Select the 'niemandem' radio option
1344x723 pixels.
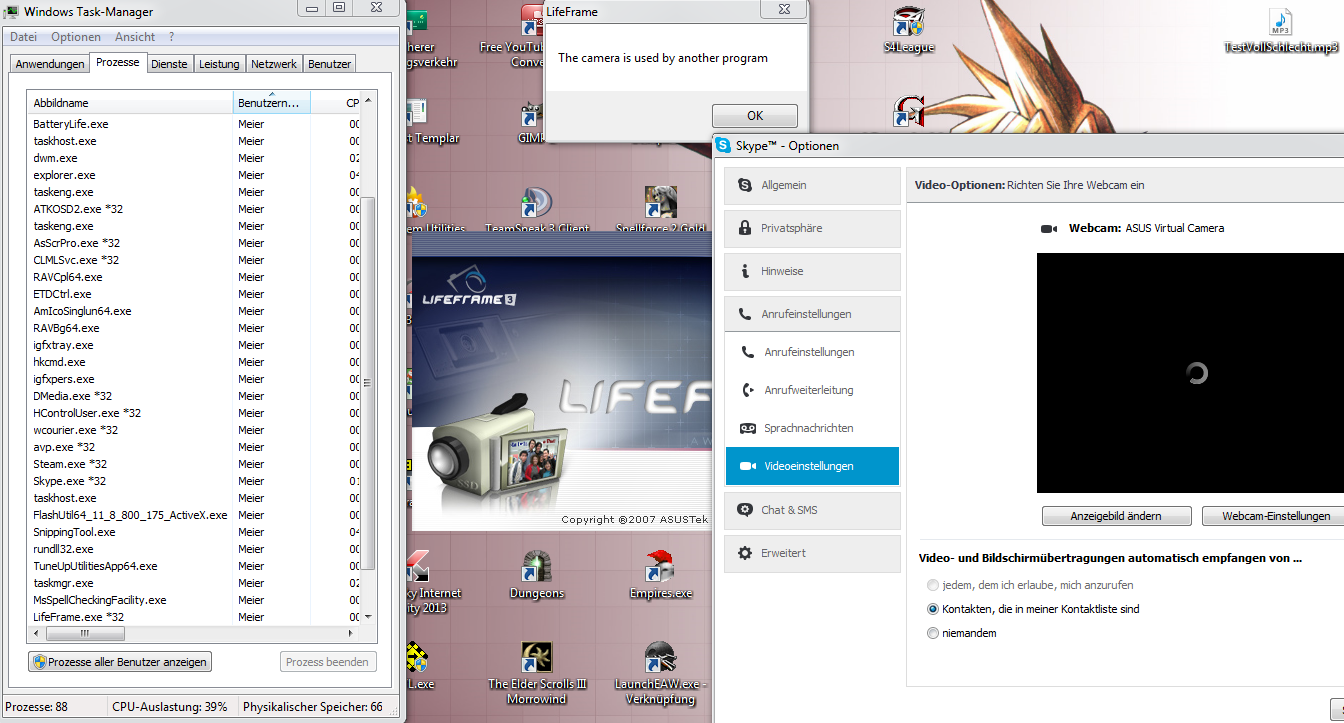[x=933, y=633]
